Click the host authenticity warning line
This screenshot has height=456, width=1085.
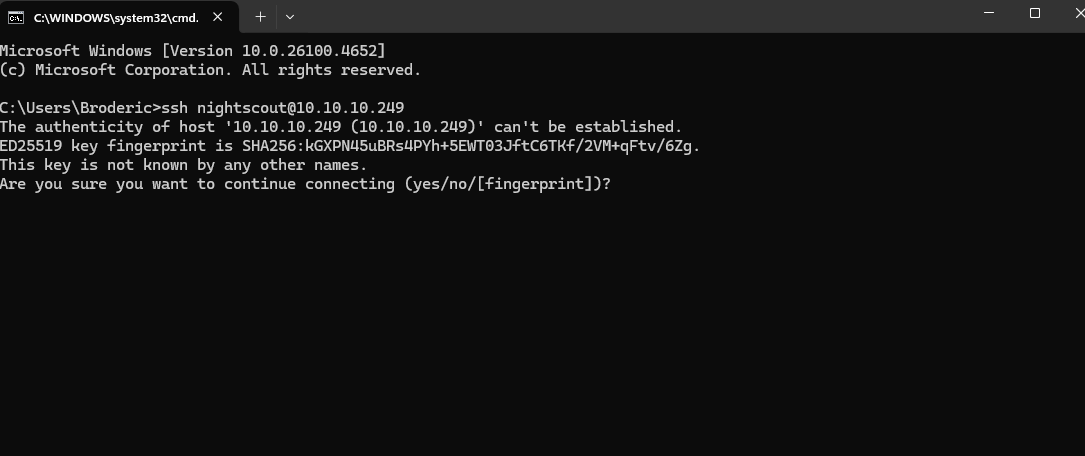[340, 127]
